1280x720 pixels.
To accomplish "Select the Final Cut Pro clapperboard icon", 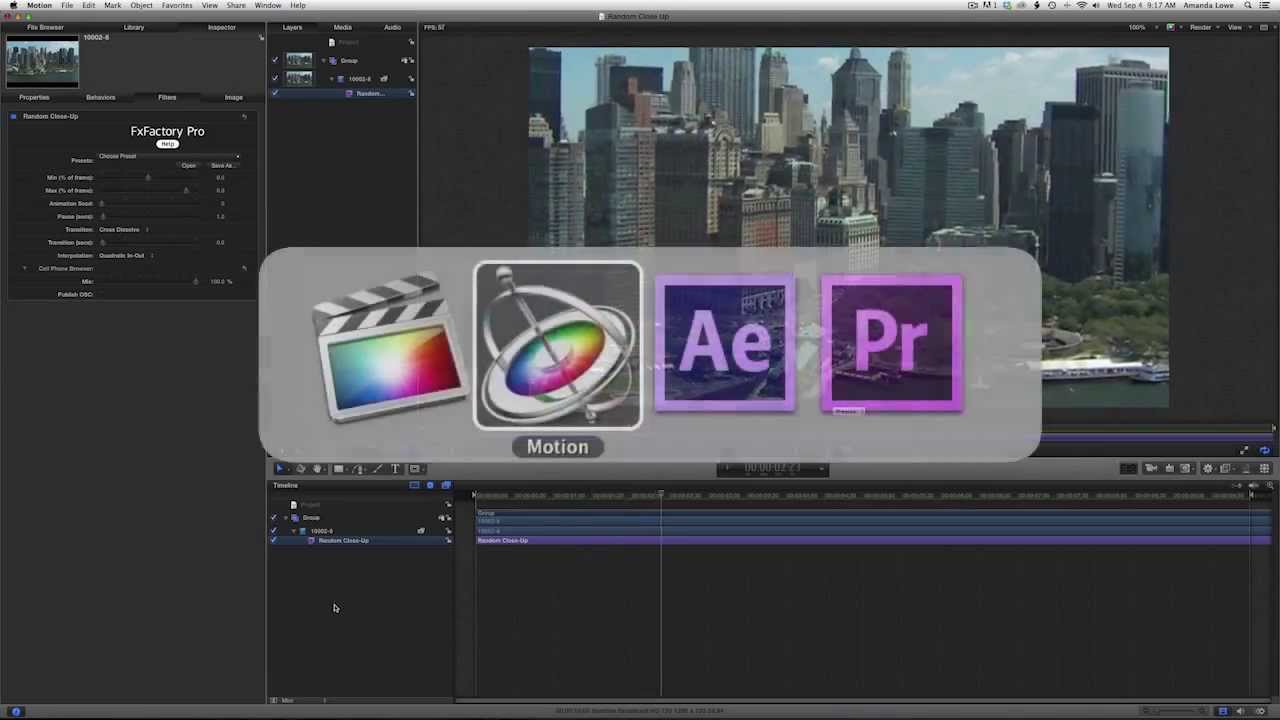I will 388,346.
